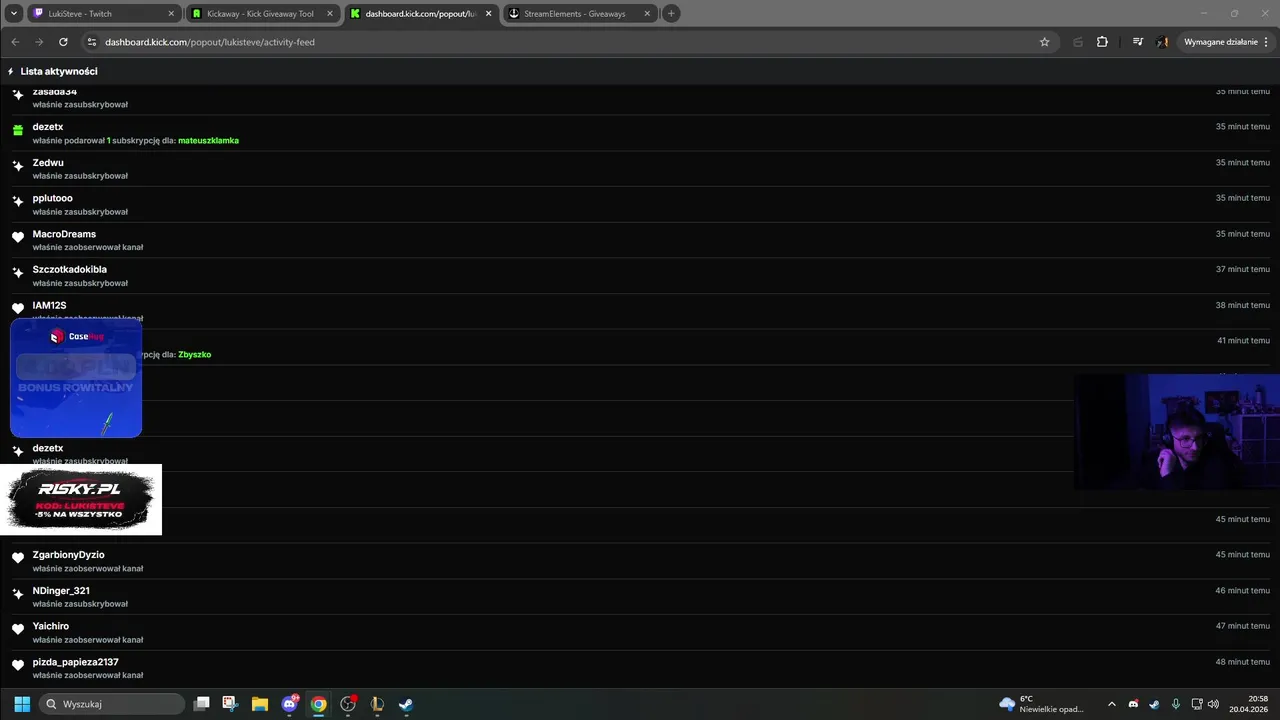Select username MacroDreams in the feed
Screen dimensions: 1280x720
(64, 234)
